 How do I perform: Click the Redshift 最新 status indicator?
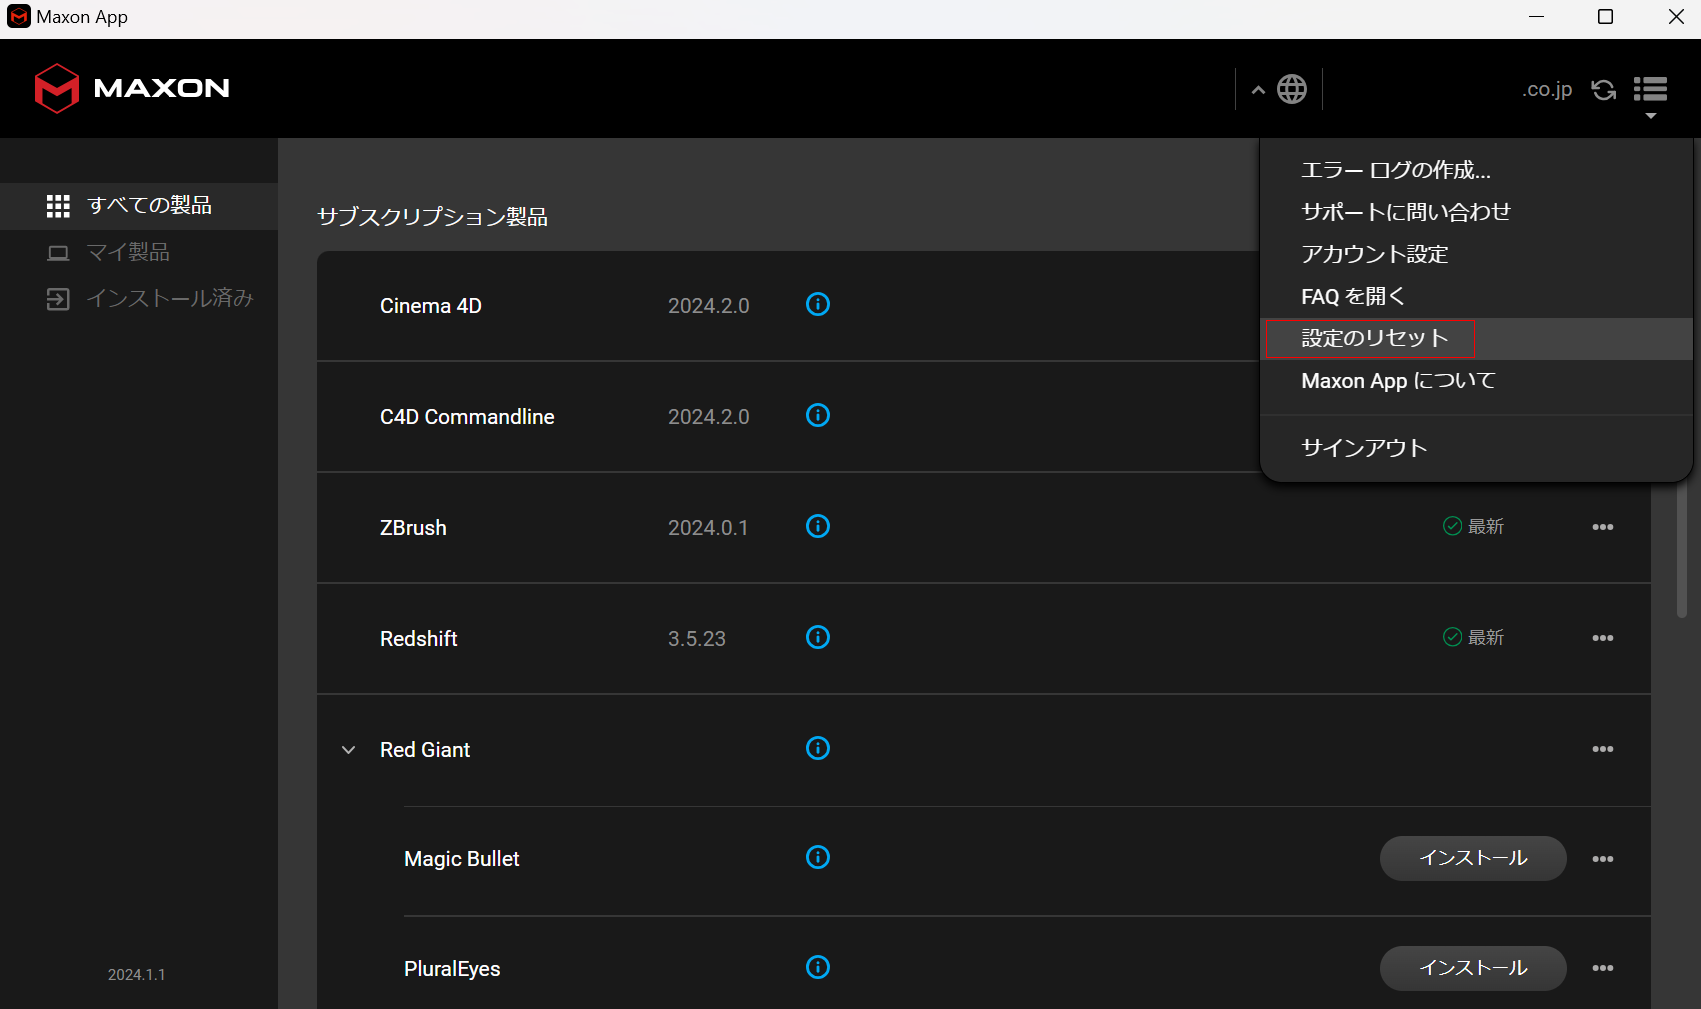pyautogui.click(x=1473, y=637)
